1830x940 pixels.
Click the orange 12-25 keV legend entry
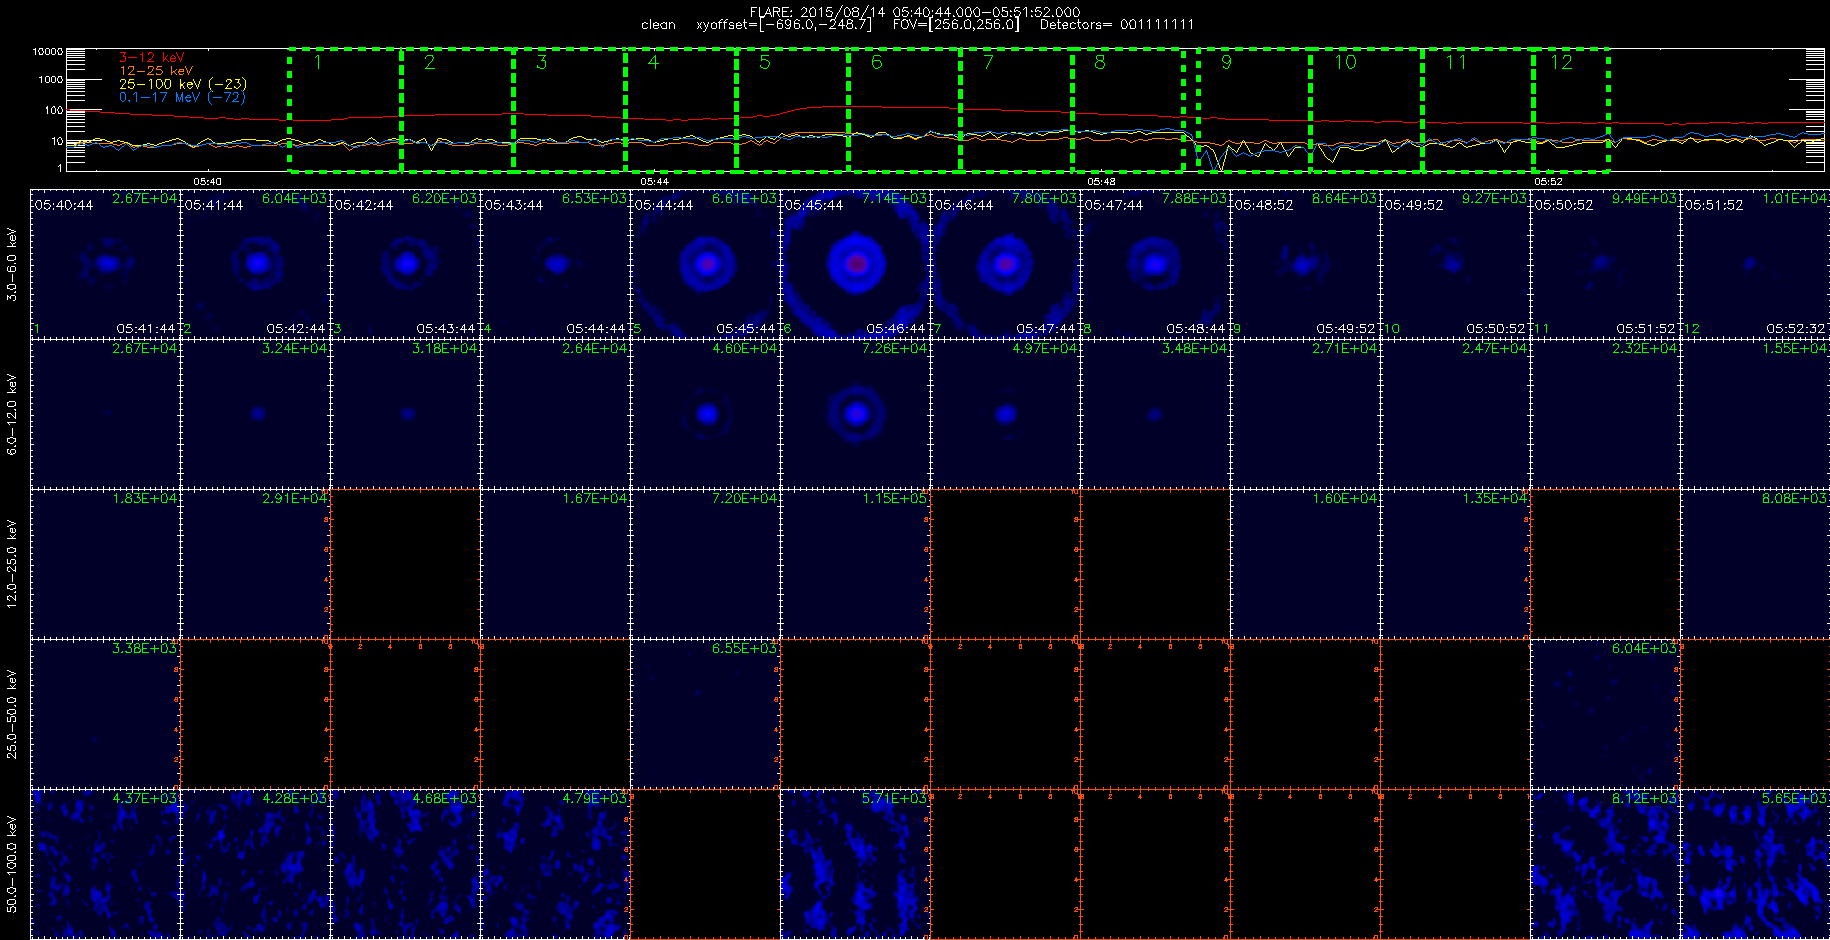click(156, 71)
